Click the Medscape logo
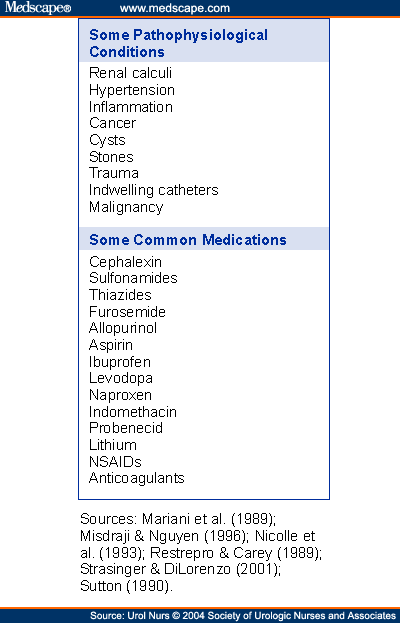This screenshot has width=400, height=623. pos(38,8)
